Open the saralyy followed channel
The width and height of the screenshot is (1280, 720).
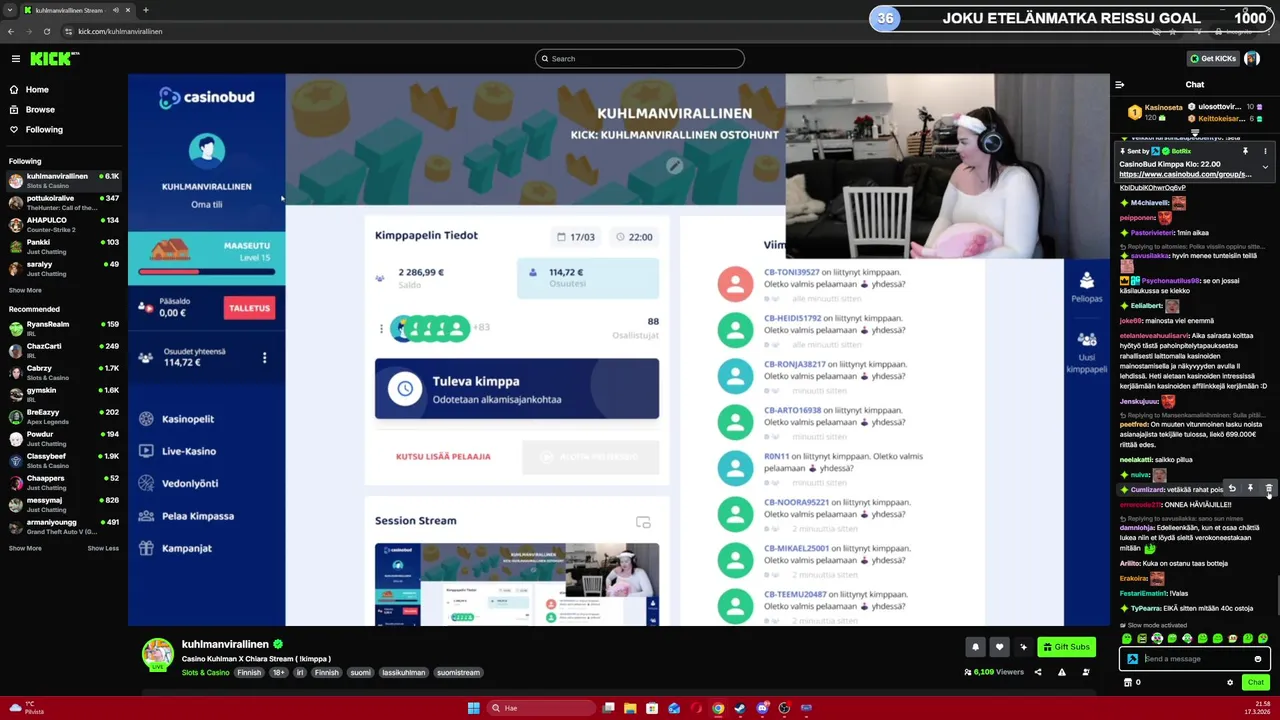coord(64,268)
